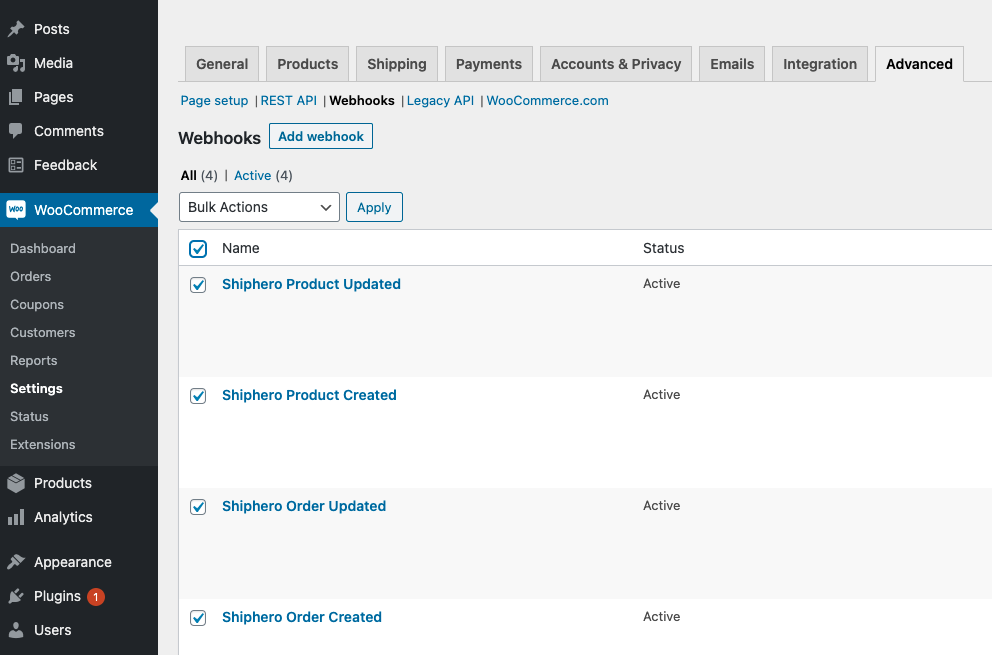Click the Feedback form icon
Screen dimensions: 992x655
point(16,165)
